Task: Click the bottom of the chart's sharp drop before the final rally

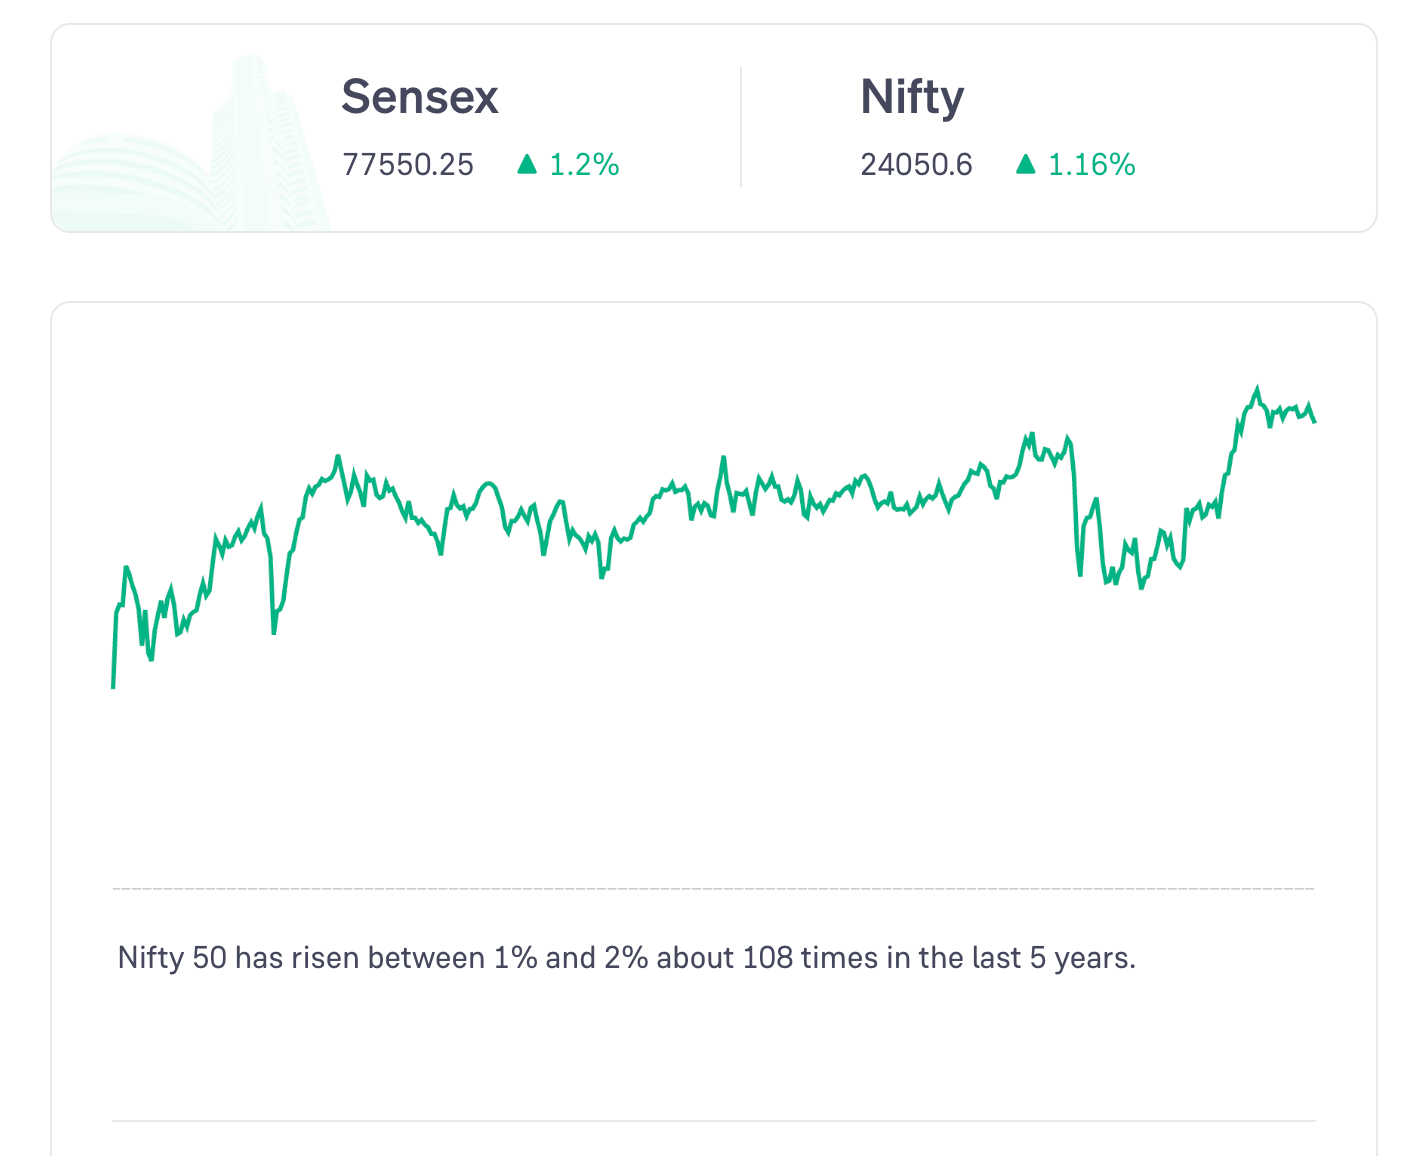Action: (x=1080, y=574)
